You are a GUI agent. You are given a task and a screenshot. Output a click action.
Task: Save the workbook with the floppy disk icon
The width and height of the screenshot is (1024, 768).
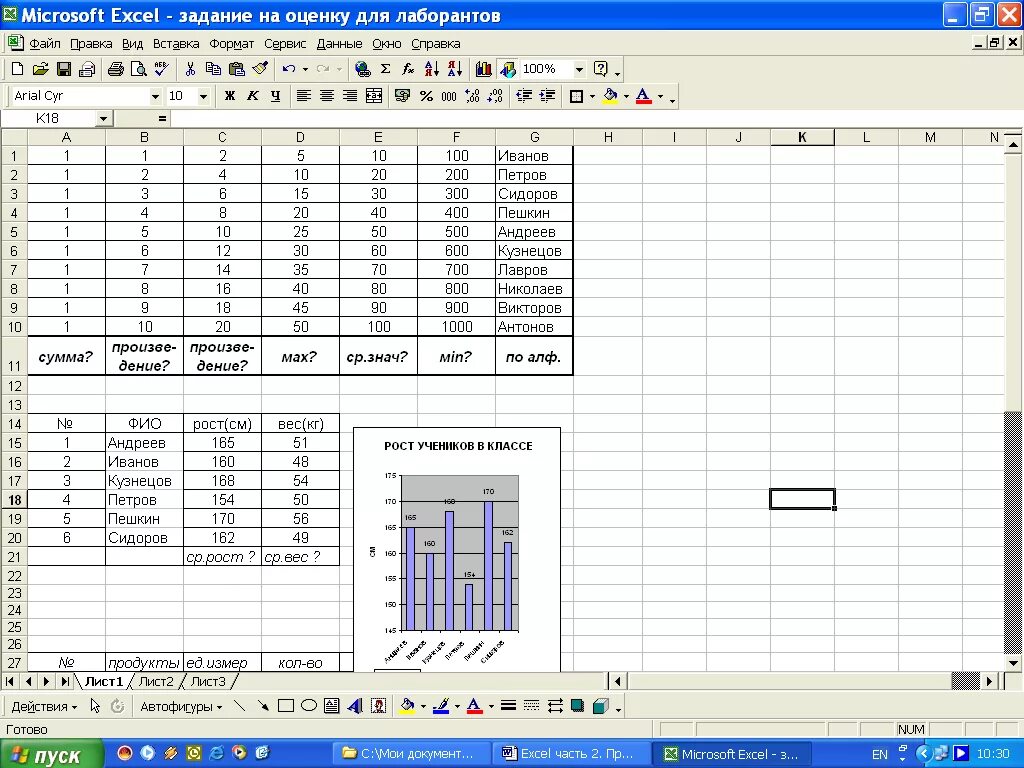64,69
